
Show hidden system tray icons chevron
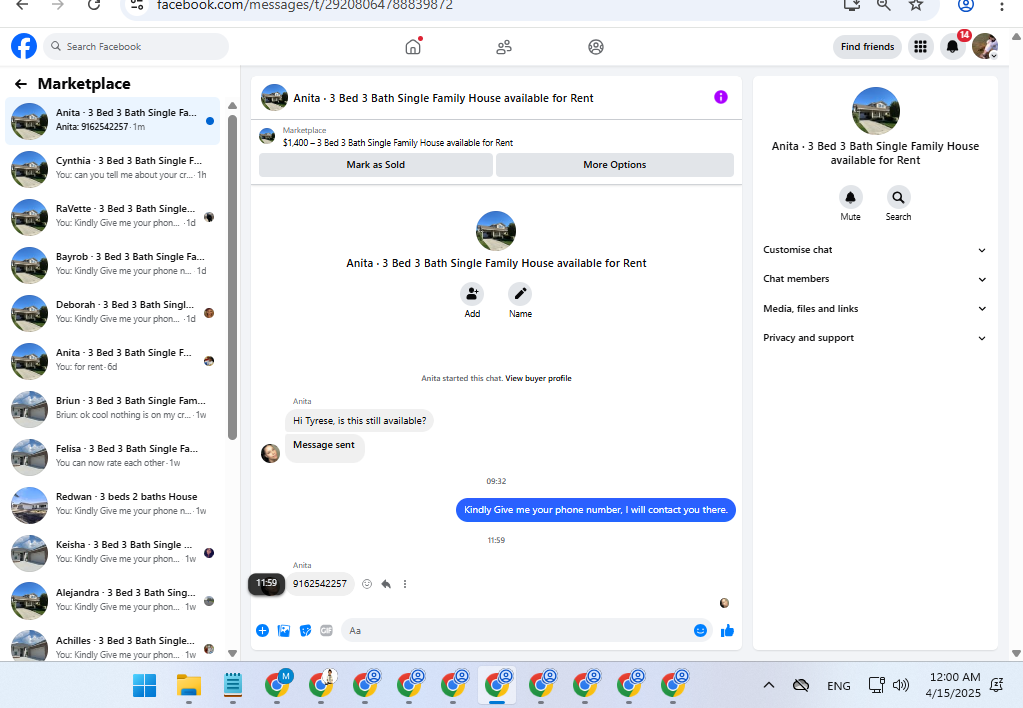pos(769,685)
